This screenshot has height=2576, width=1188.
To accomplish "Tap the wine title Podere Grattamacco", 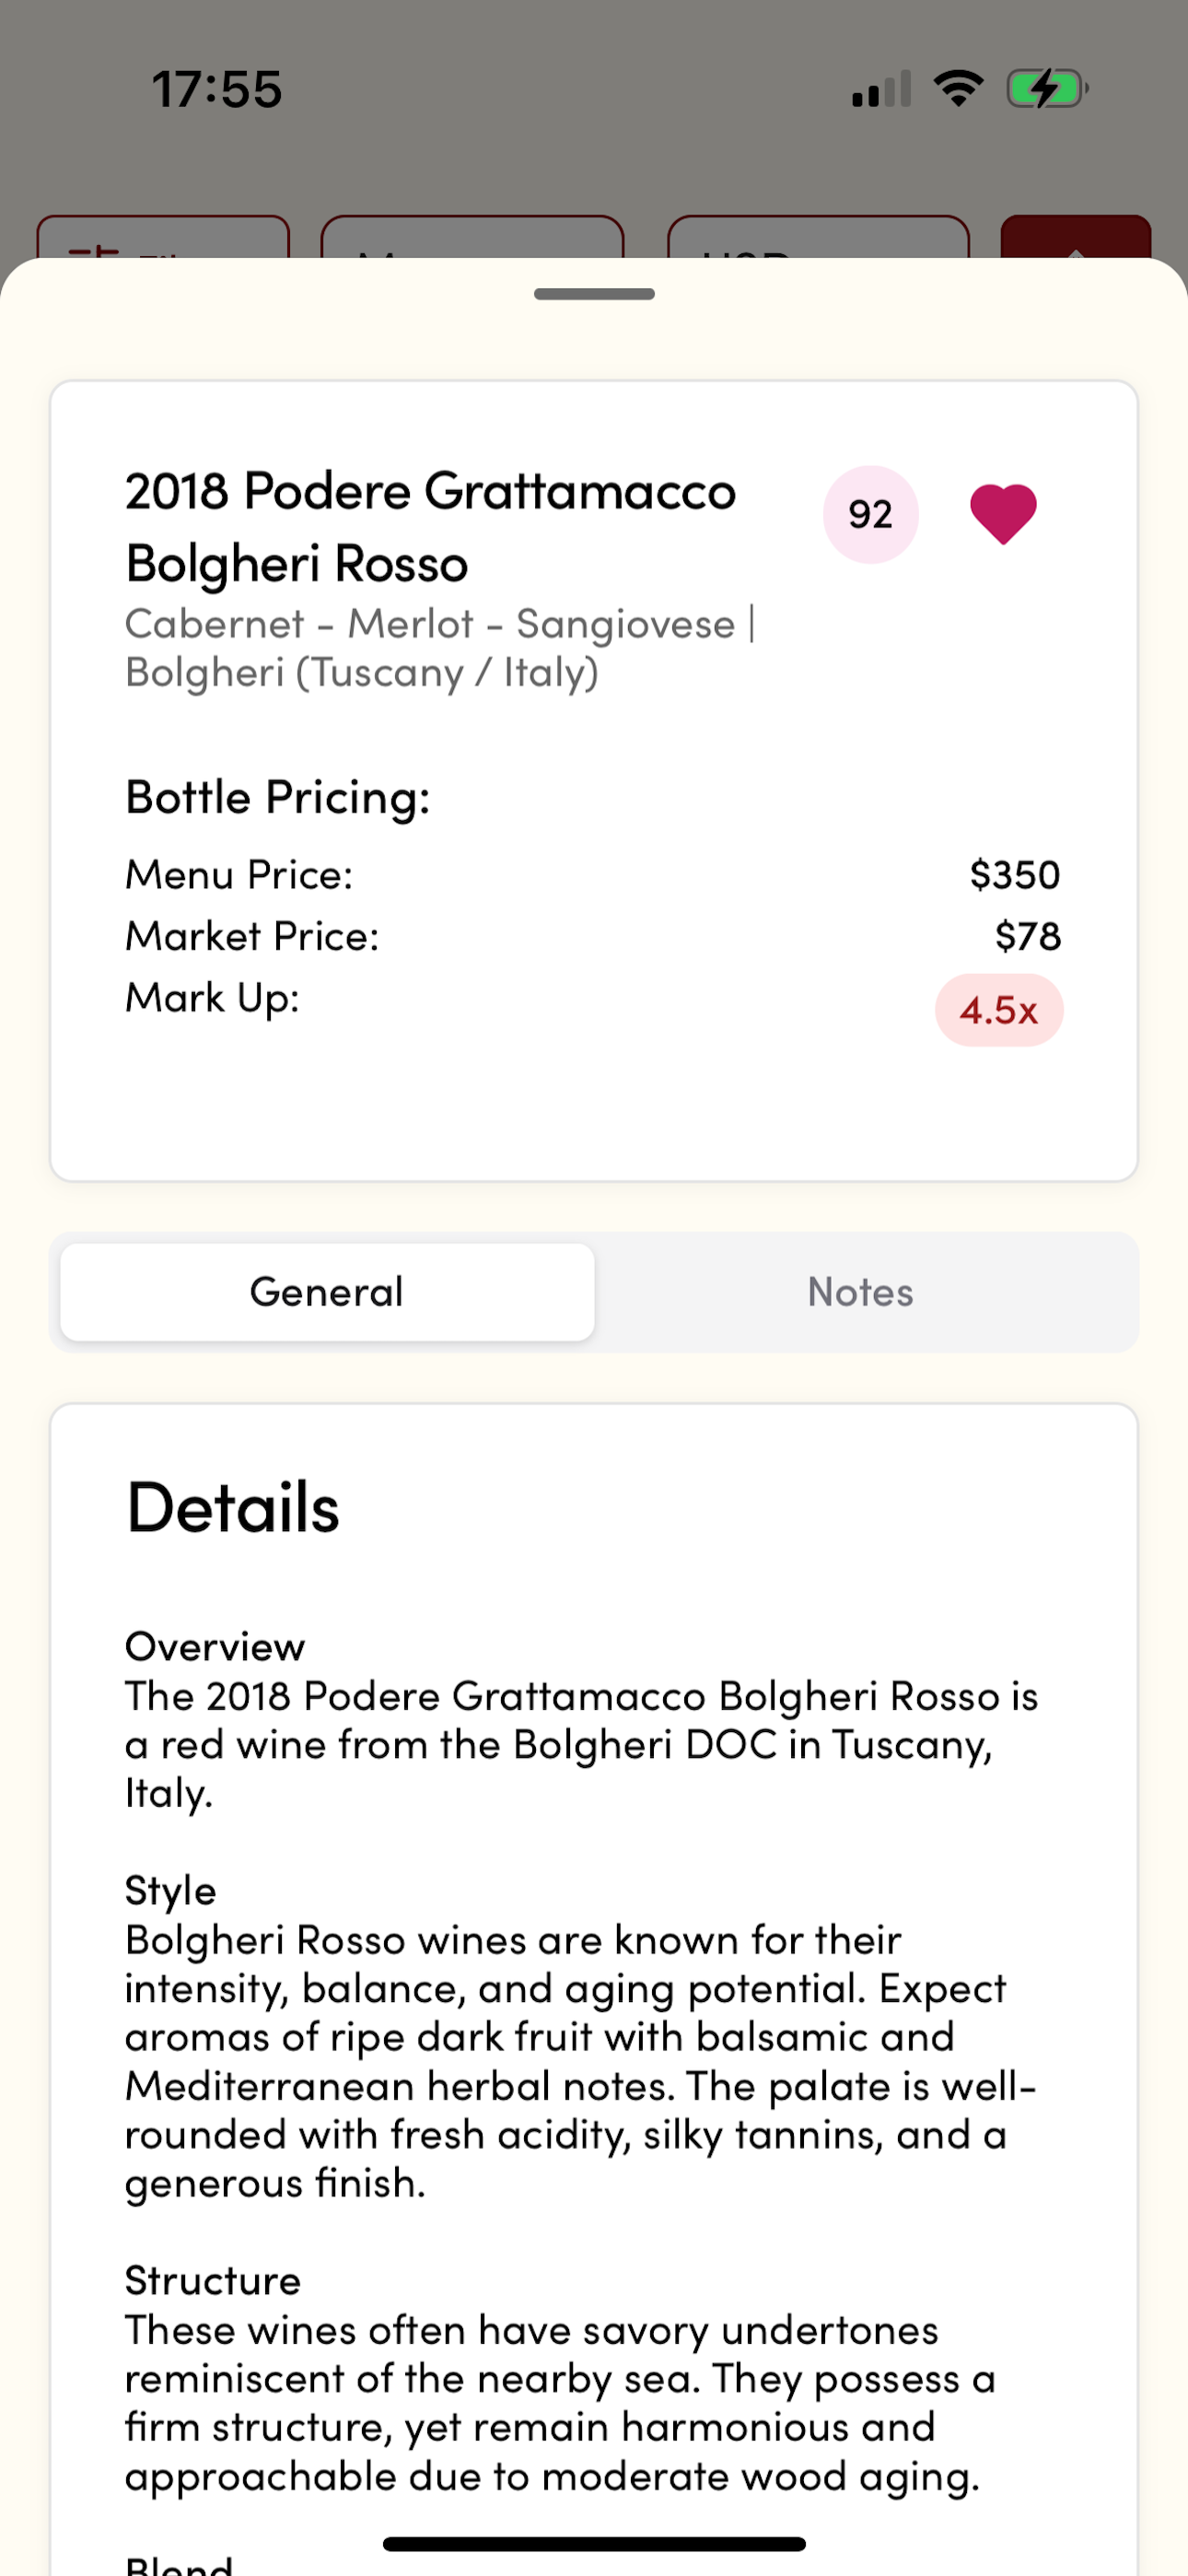I will click(430, 527).
